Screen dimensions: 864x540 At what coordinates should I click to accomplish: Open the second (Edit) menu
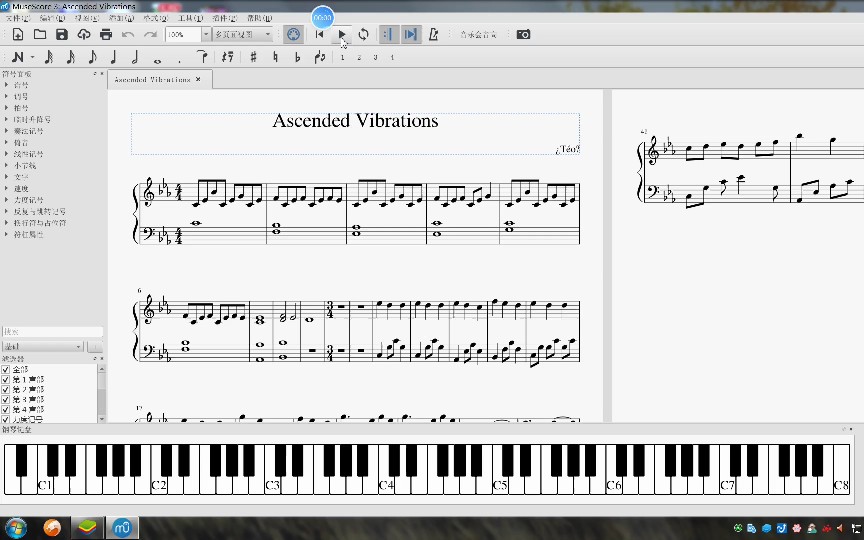point(52,18)
